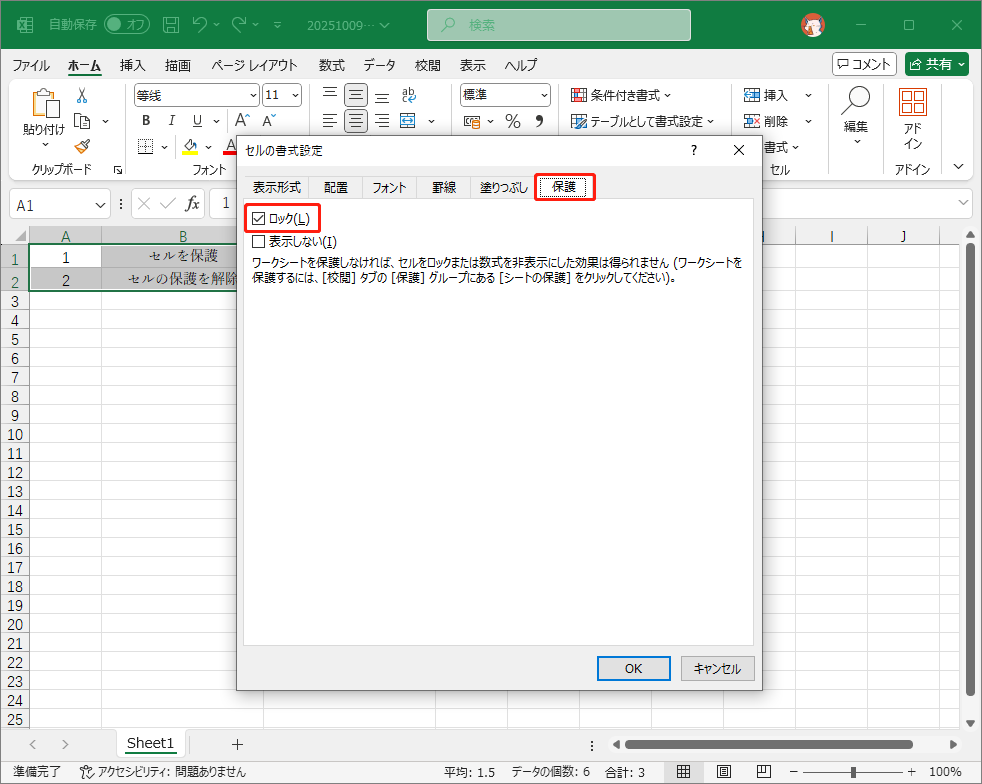Screen dimensions: 982x784
Task: Click the Italic formatting icon
Action: coord(172,121)
